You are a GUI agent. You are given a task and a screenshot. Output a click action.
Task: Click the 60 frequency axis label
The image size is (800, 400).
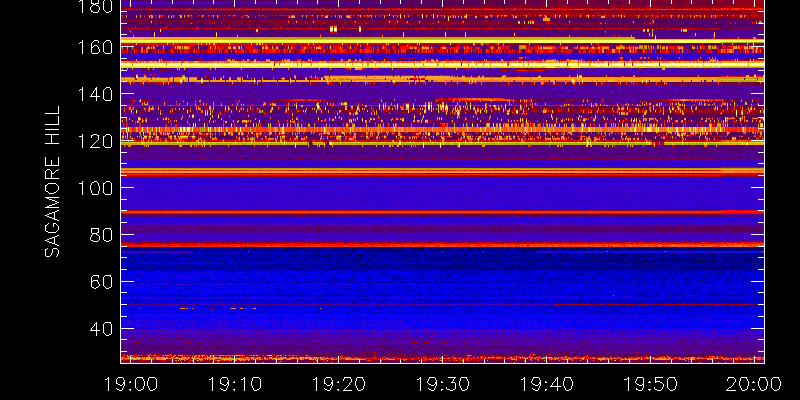coord(102,282)
